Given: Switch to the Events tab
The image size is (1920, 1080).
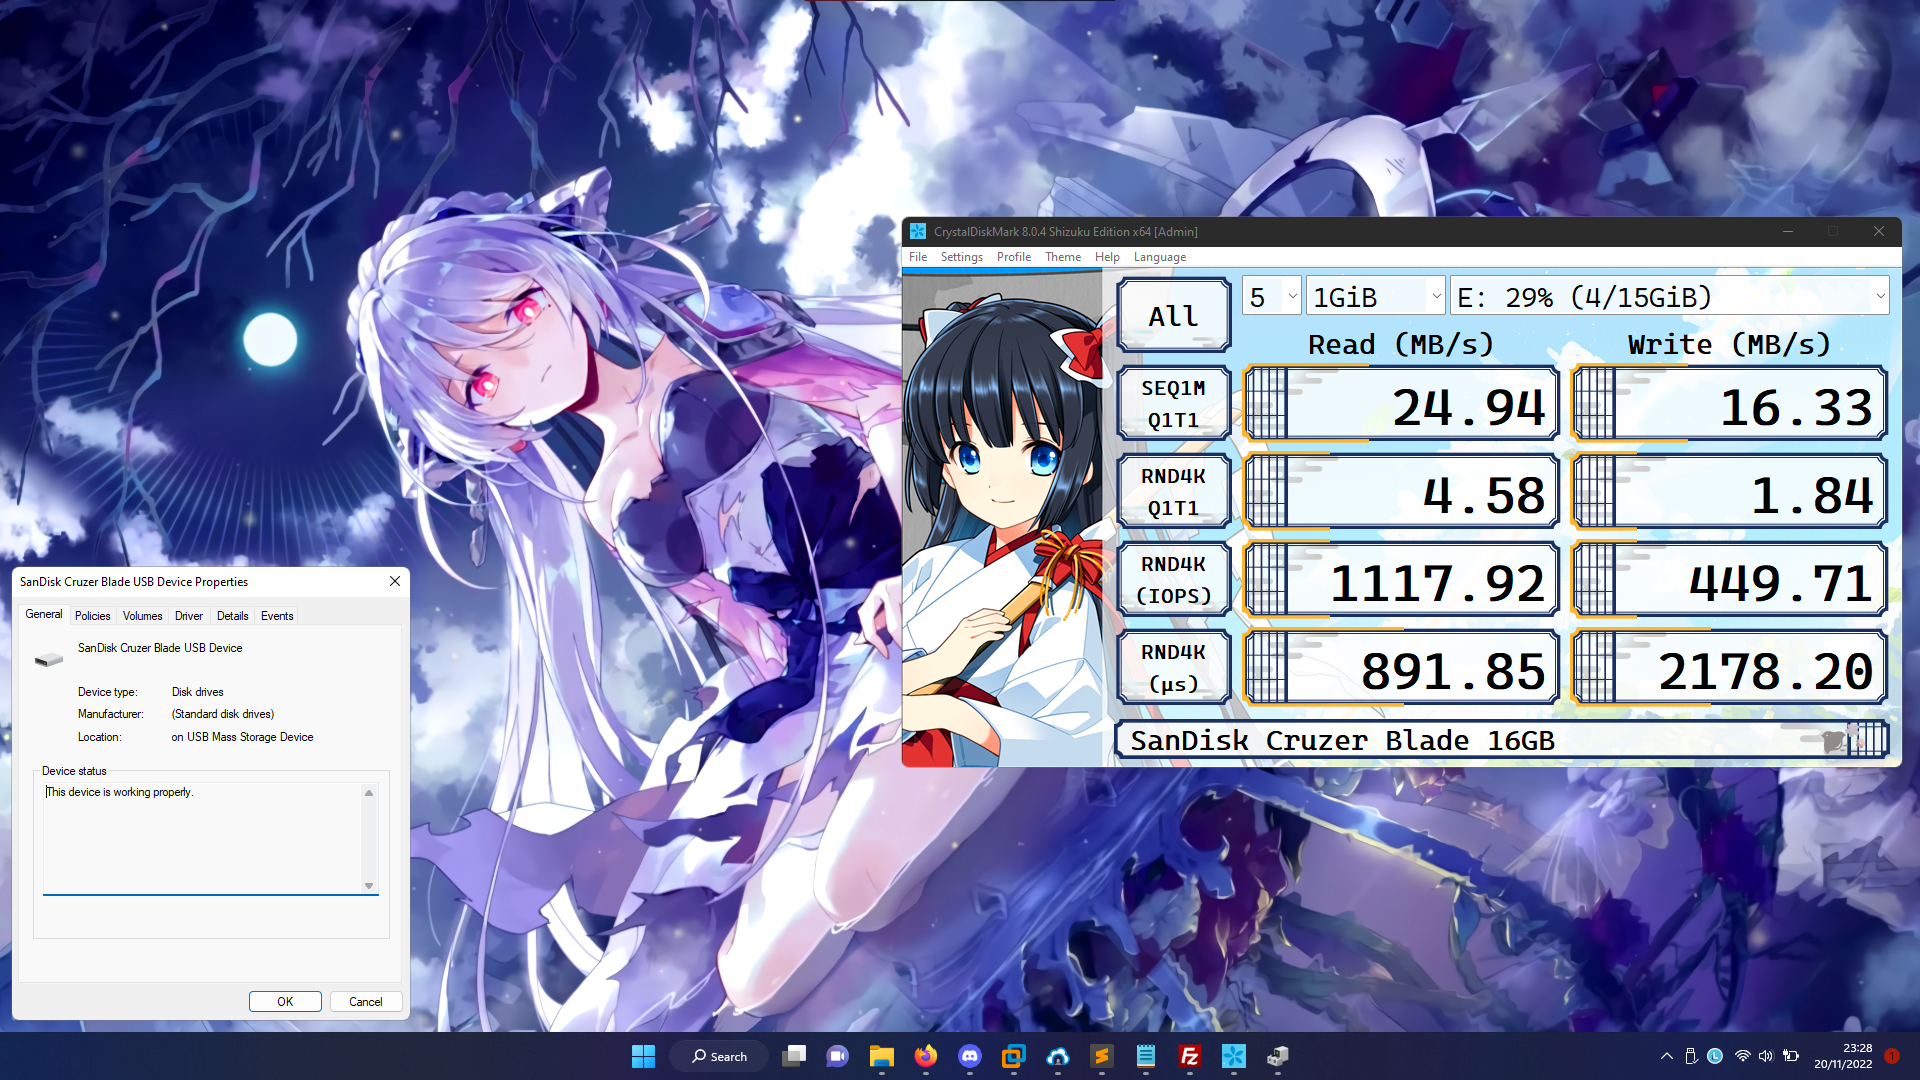Looking at the screenshot, I should pyautogui.click(x=277, y=616).
